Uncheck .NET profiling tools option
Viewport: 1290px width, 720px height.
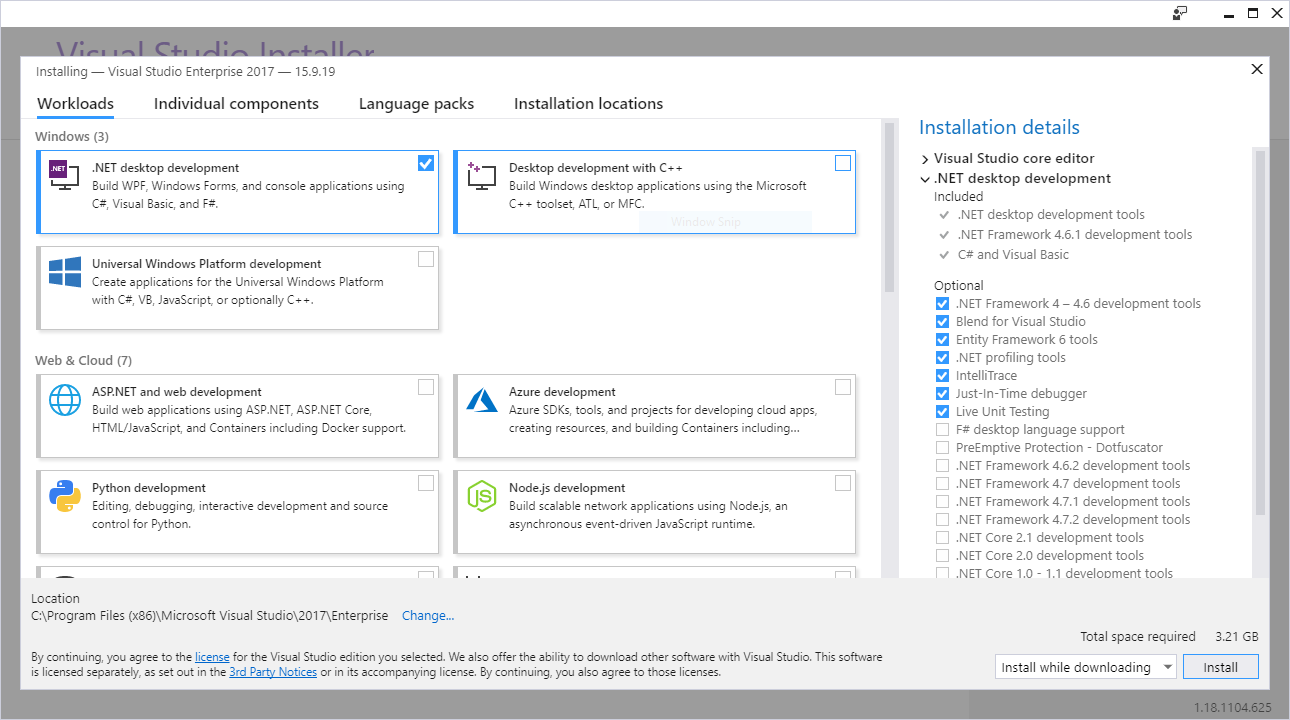coord(942,358)
